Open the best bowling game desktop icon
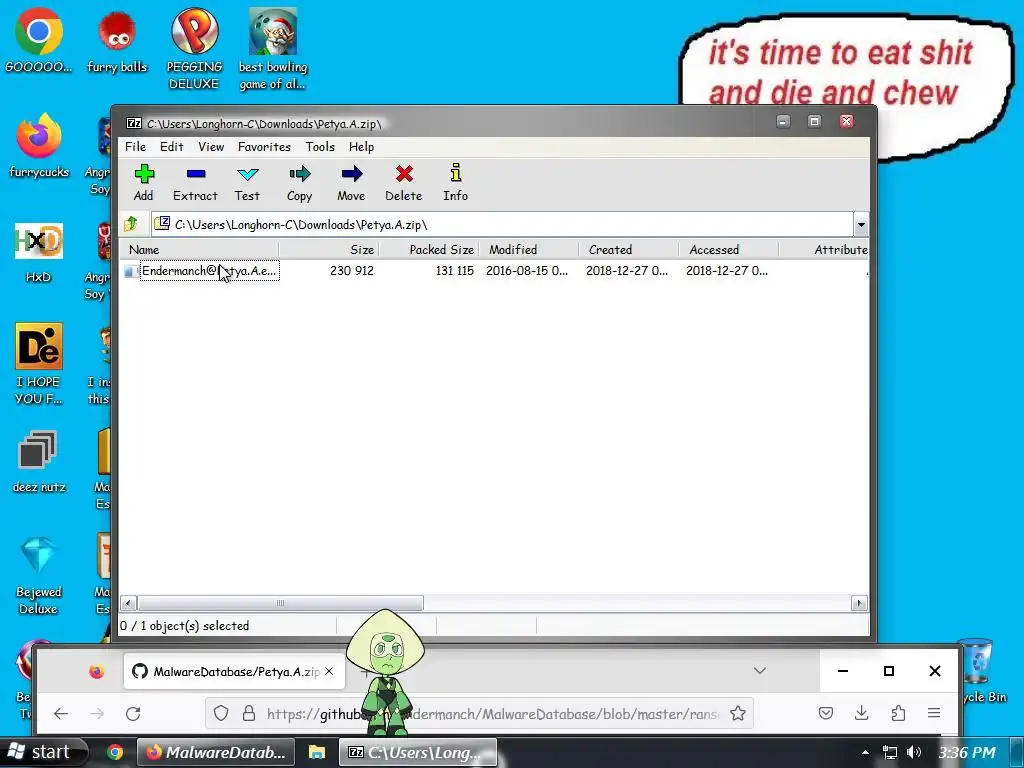 (x=272, y=49)
